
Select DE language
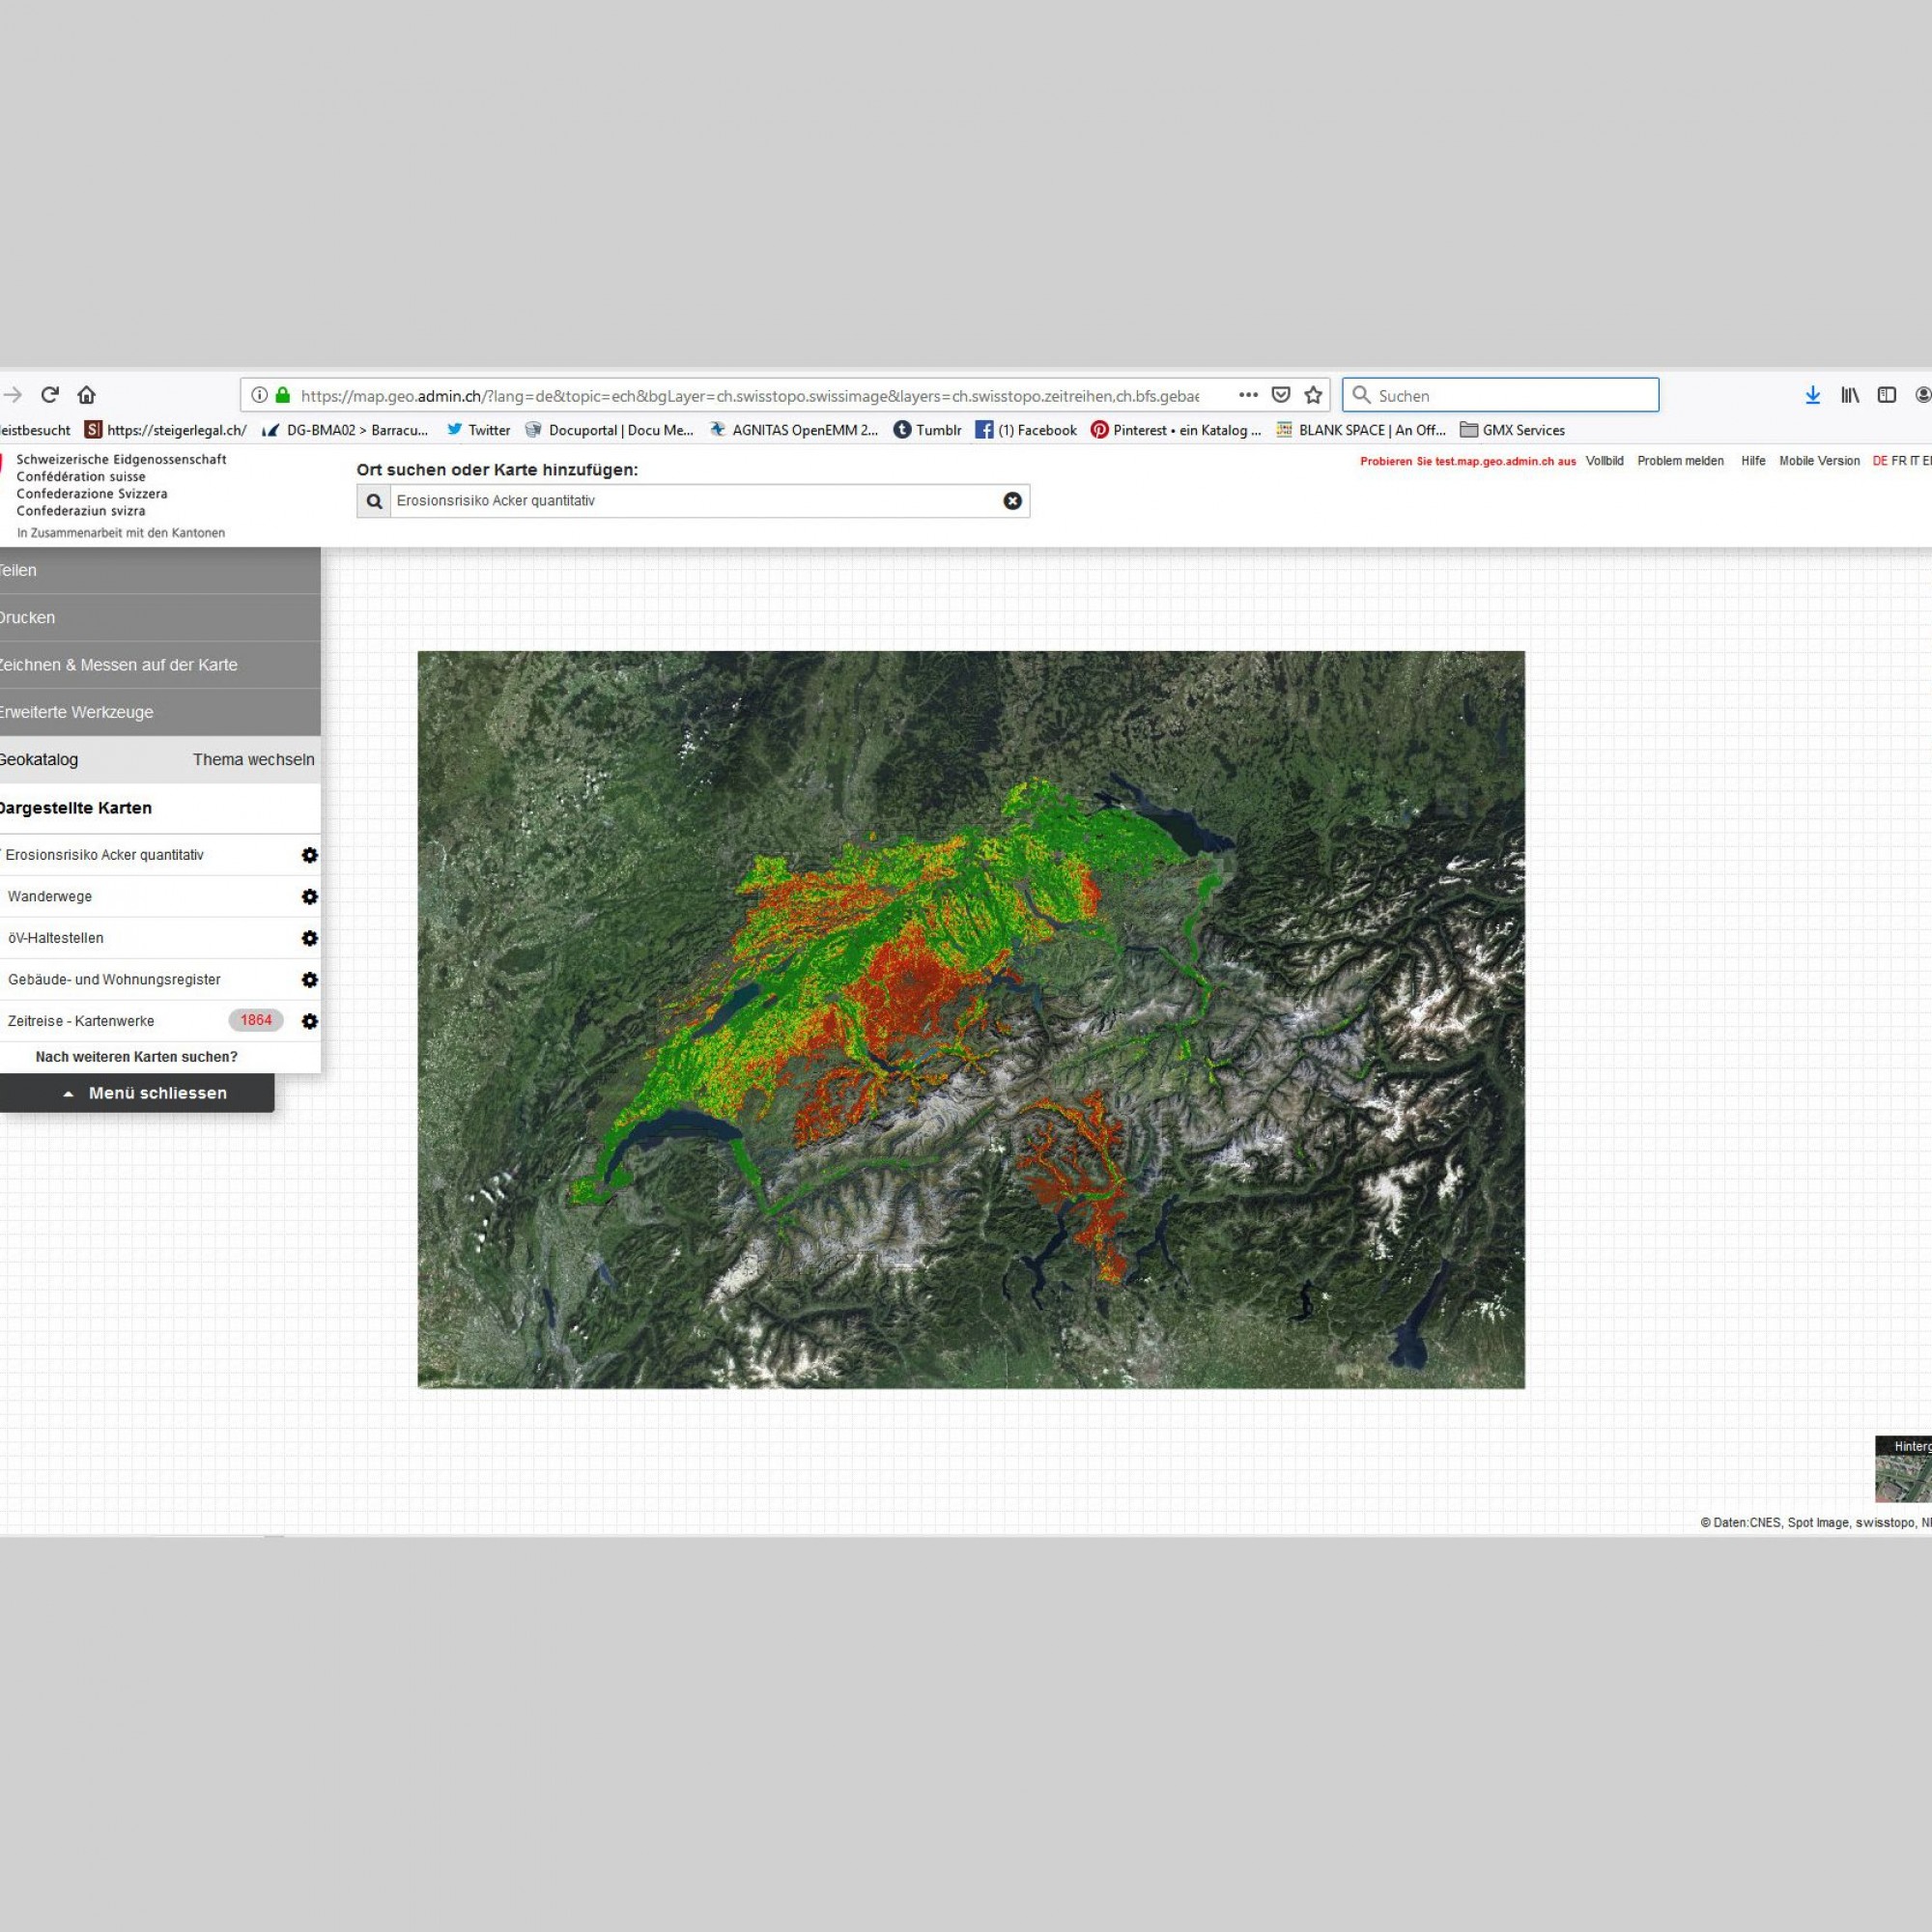pos(1880,461)
